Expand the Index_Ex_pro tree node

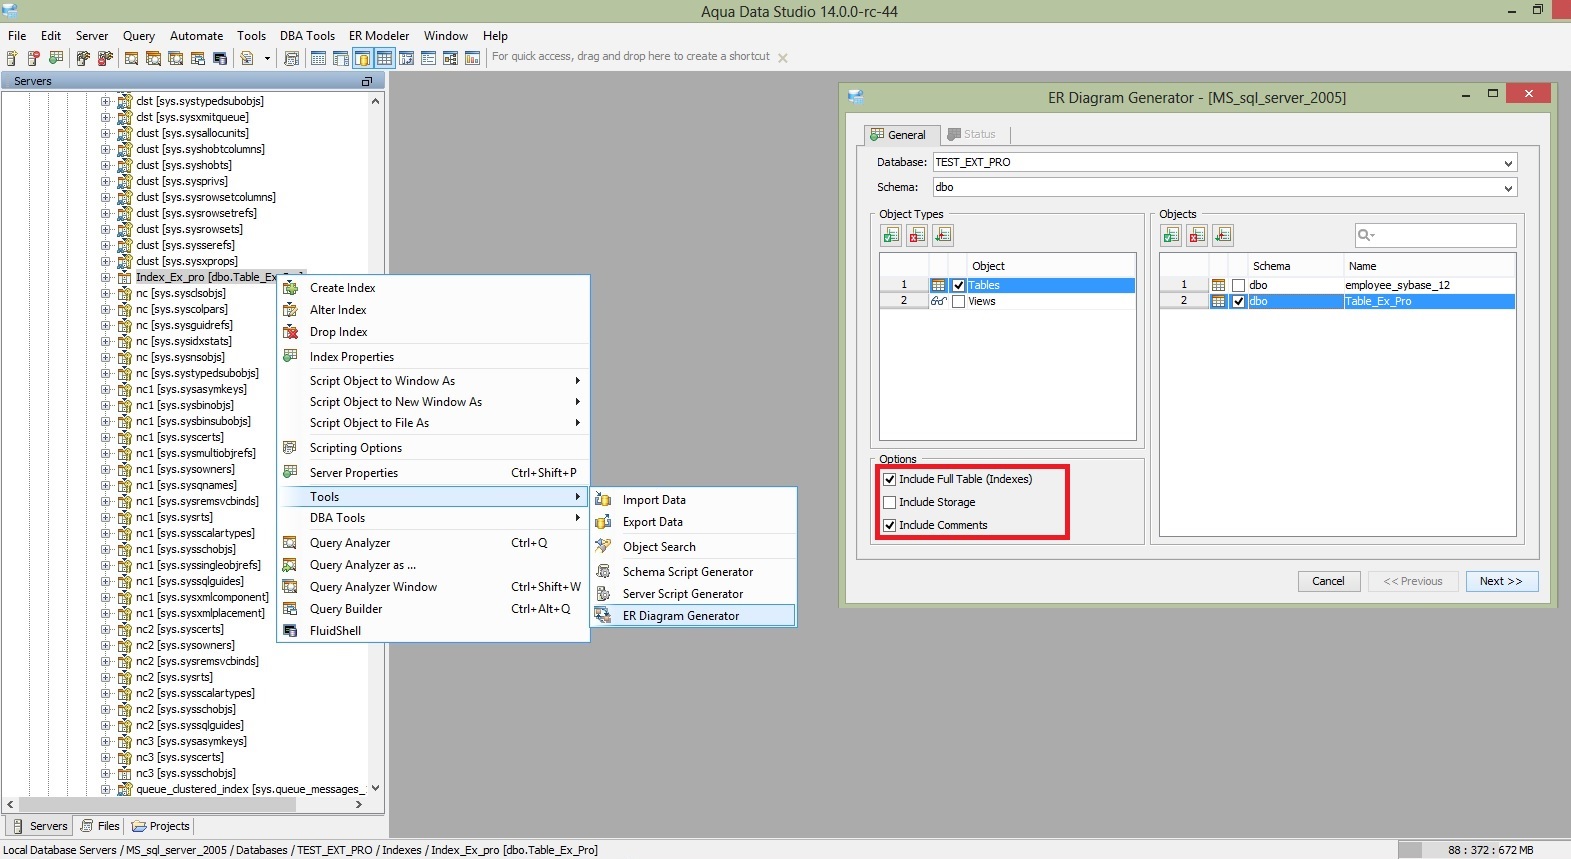106,277
